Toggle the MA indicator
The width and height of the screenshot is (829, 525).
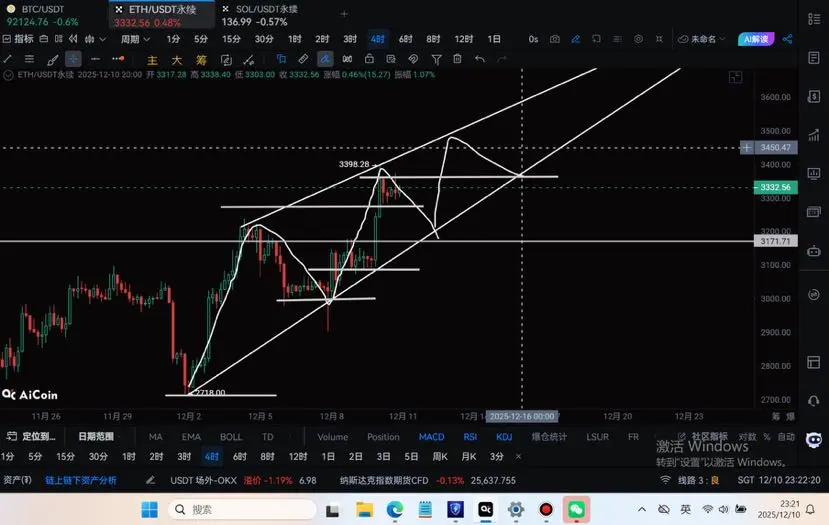pyautogui.click(x=155, y=437)
